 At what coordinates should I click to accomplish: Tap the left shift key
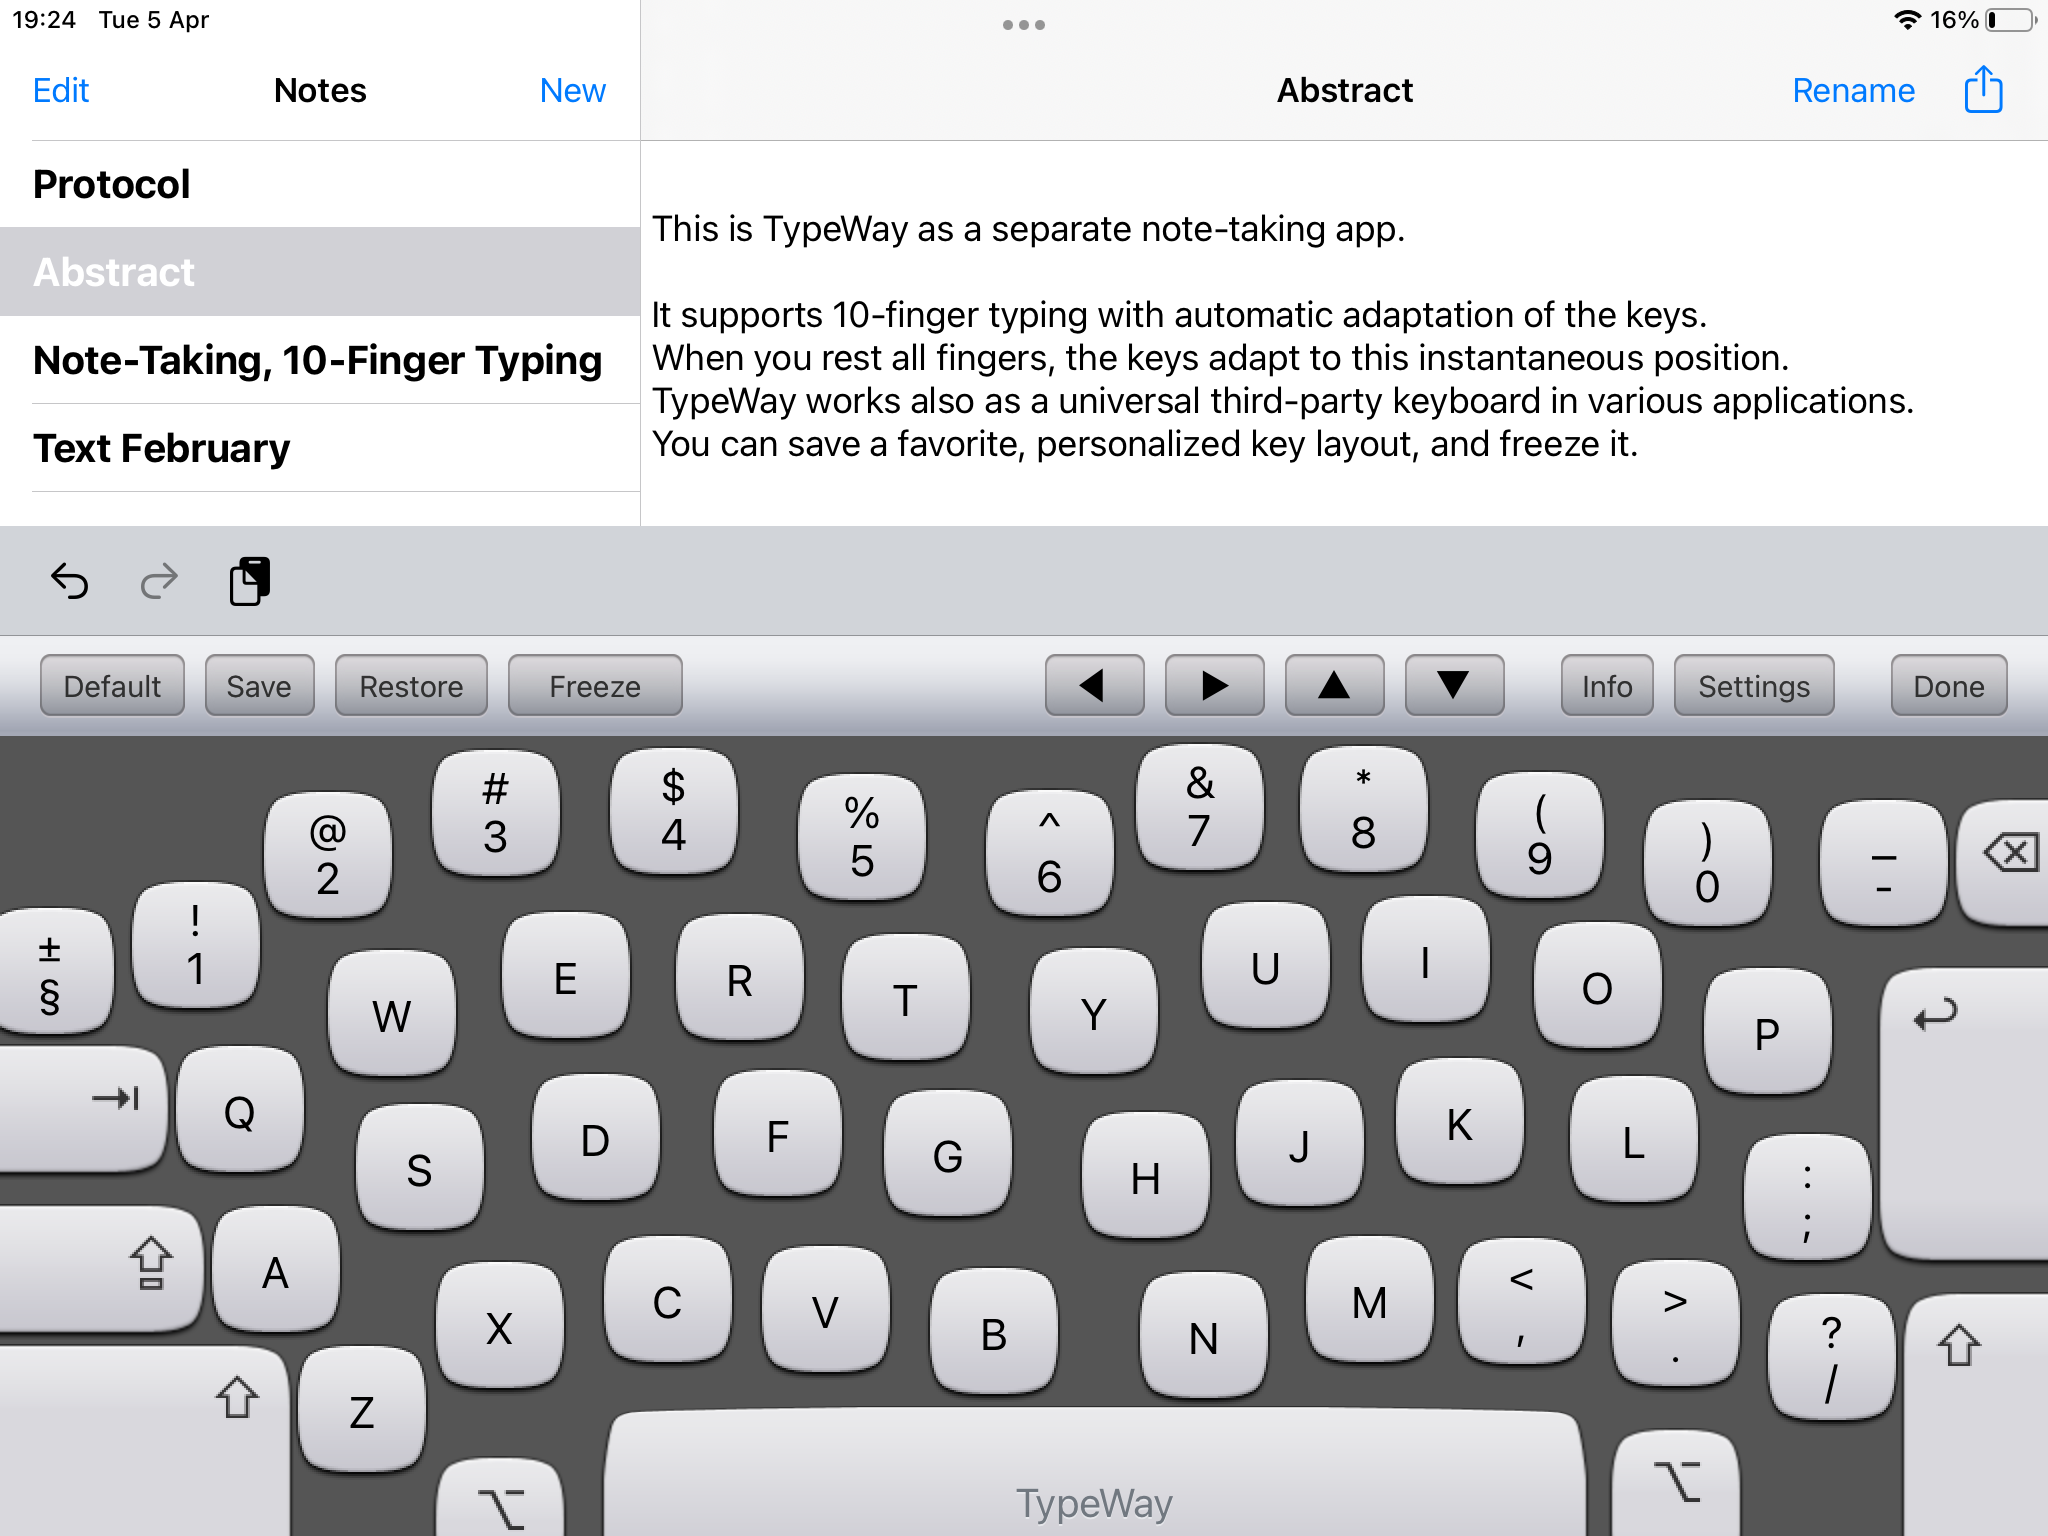[144, 1440]
